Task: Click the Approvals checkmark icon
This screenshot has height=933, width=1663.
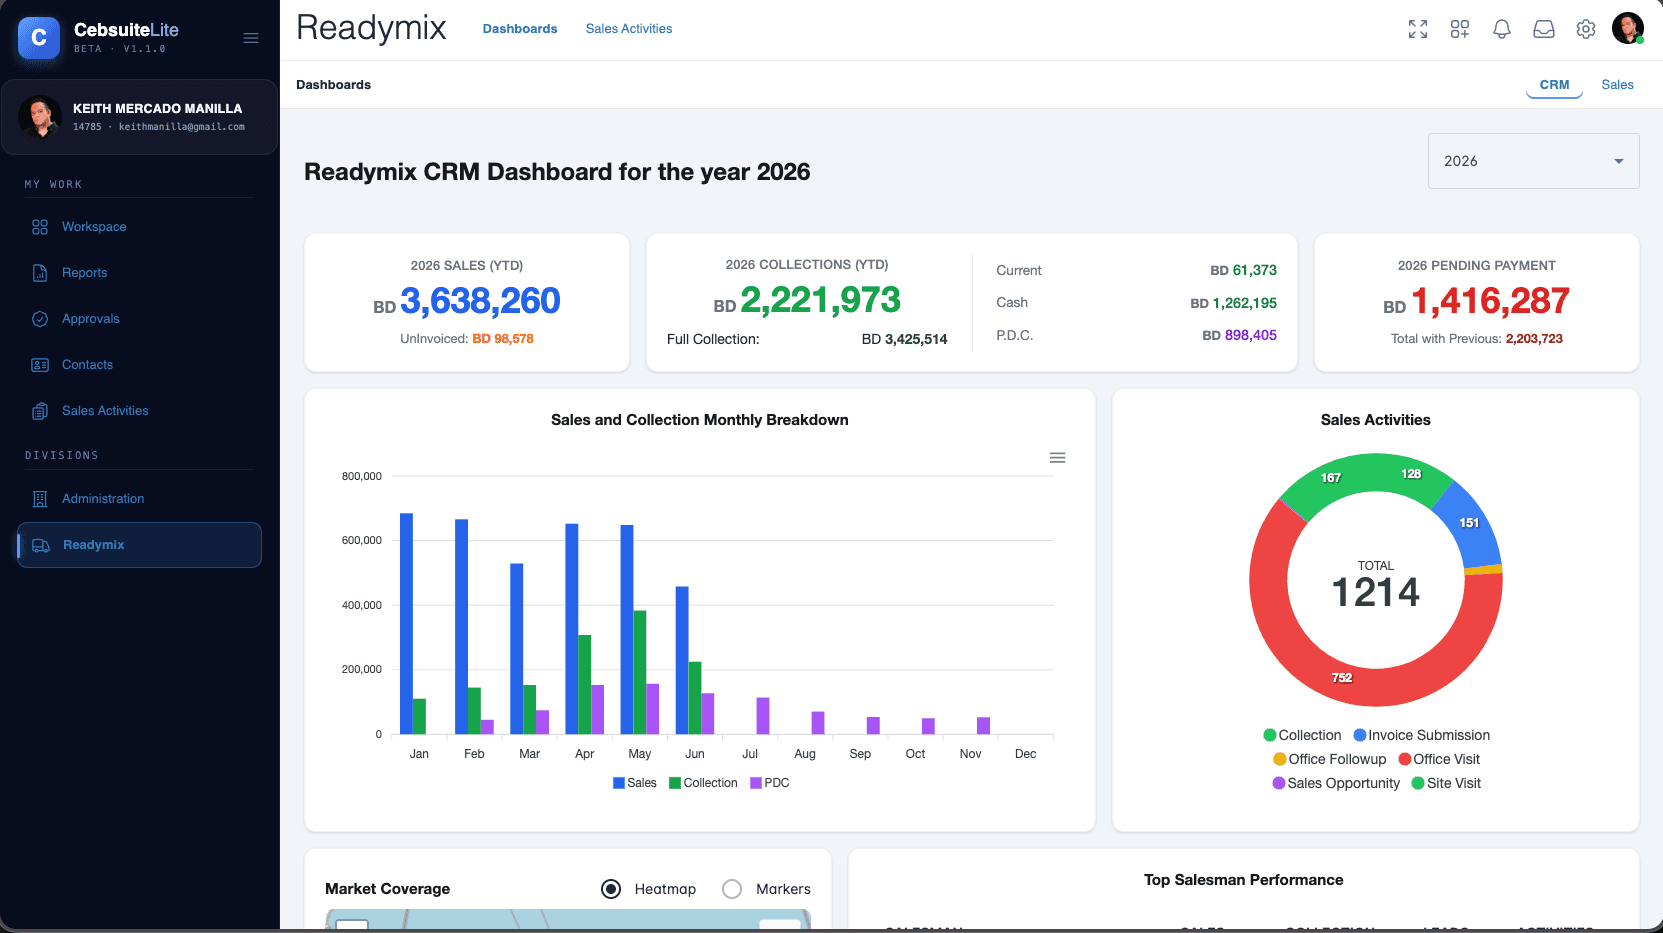Action: pyautogui.click(x=40, y=319)
